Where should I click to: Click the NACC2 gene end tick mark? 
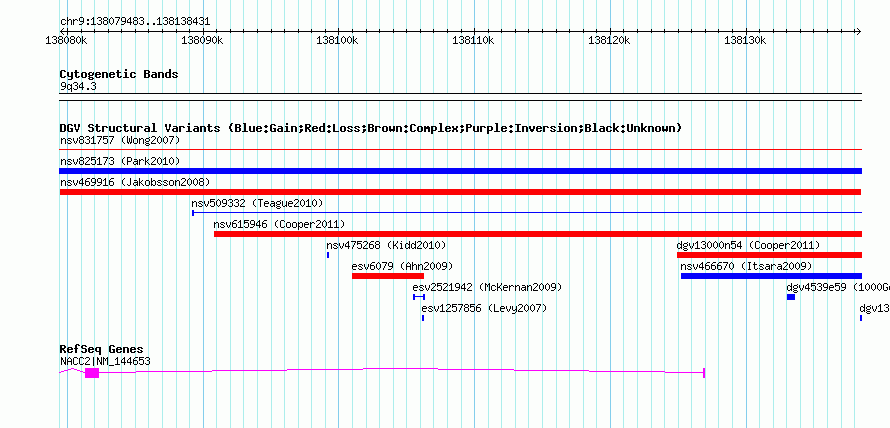coord(704,372)
